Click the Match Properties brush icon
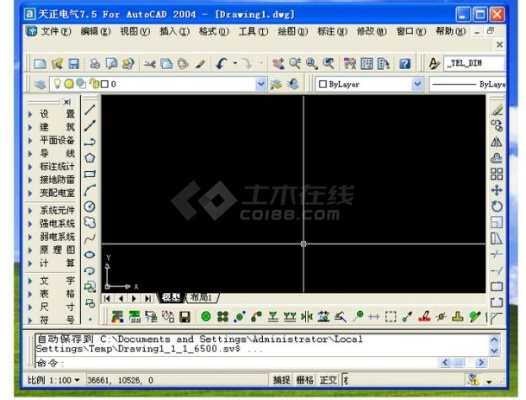The height and width of the screenshot is (400, 526). coord(201,63)
